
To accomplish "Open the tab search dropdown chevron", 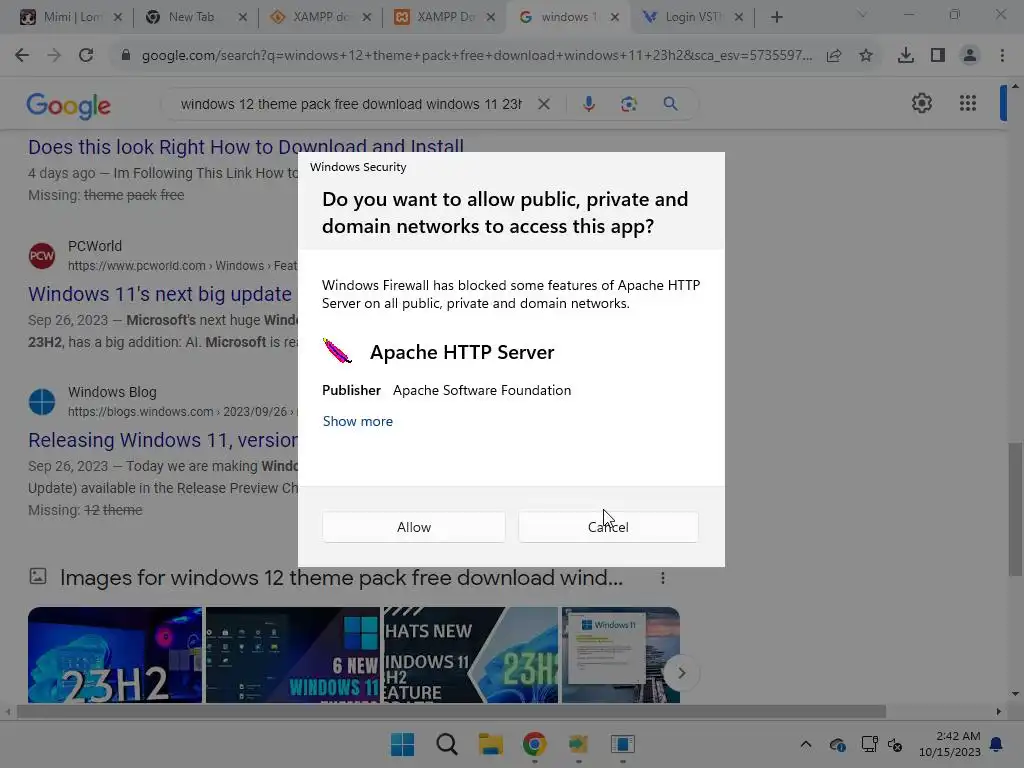I will 862,14.
